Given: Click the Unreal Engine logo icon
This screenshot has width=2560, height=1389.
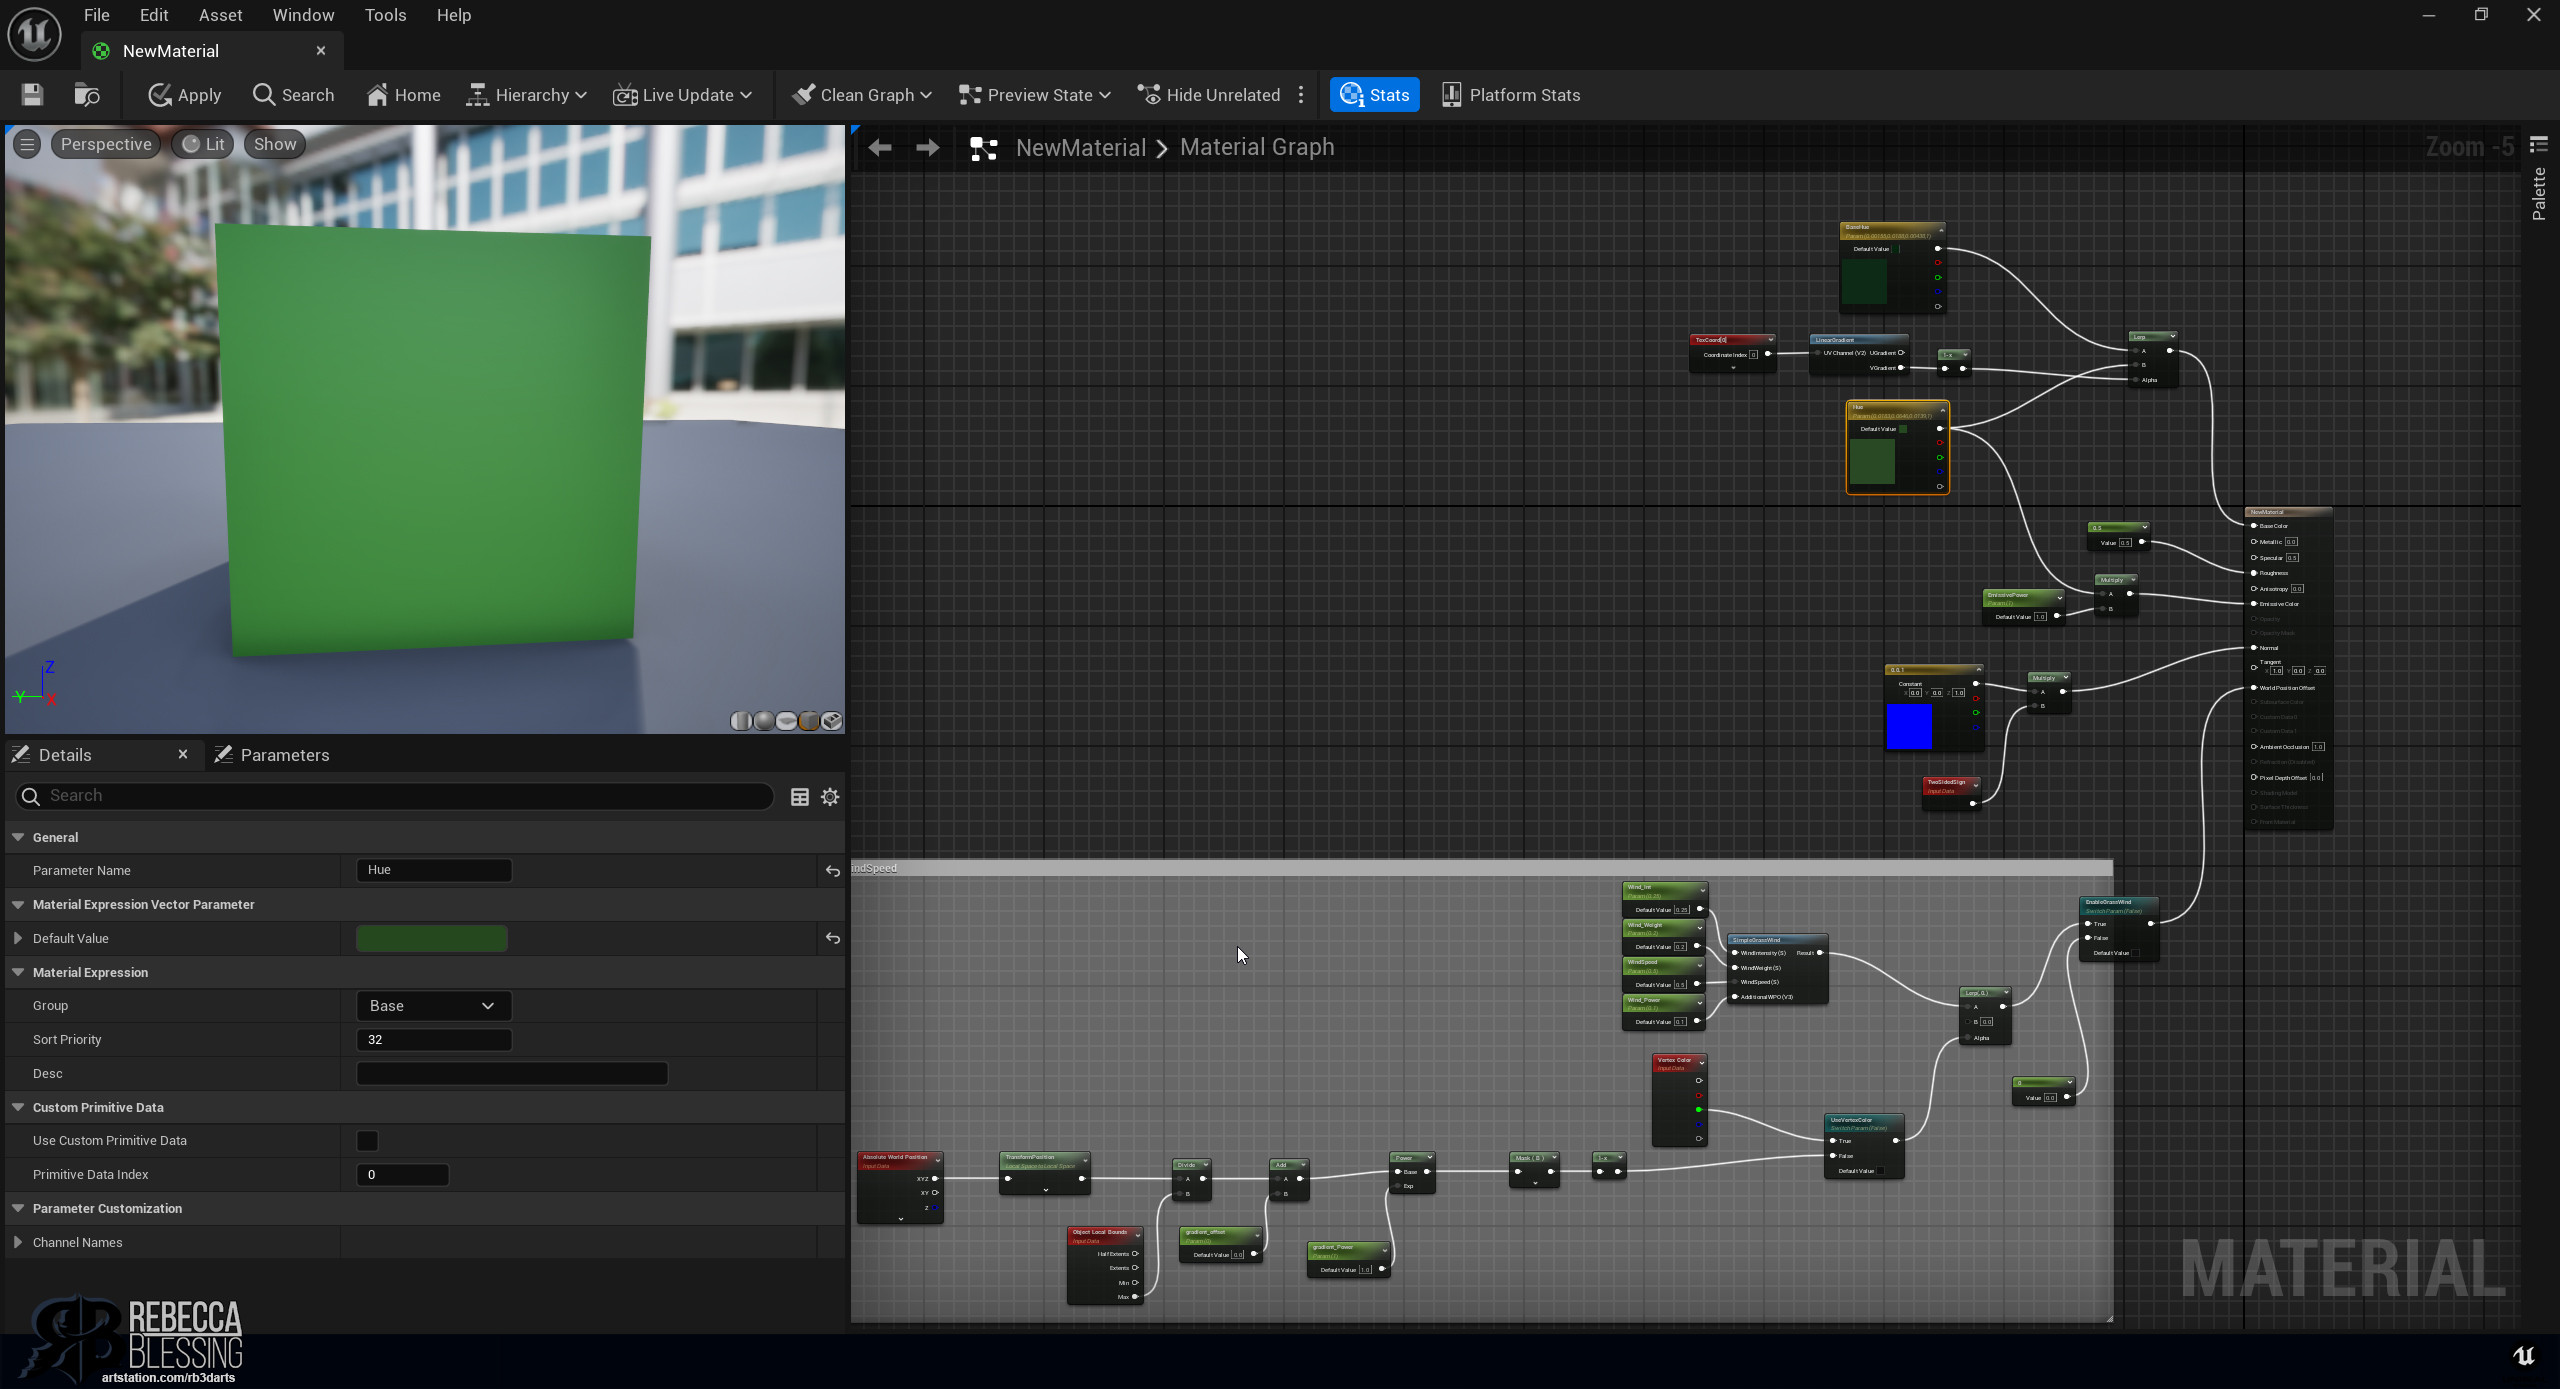Looking at the screenshot, I should pos(35,34).
